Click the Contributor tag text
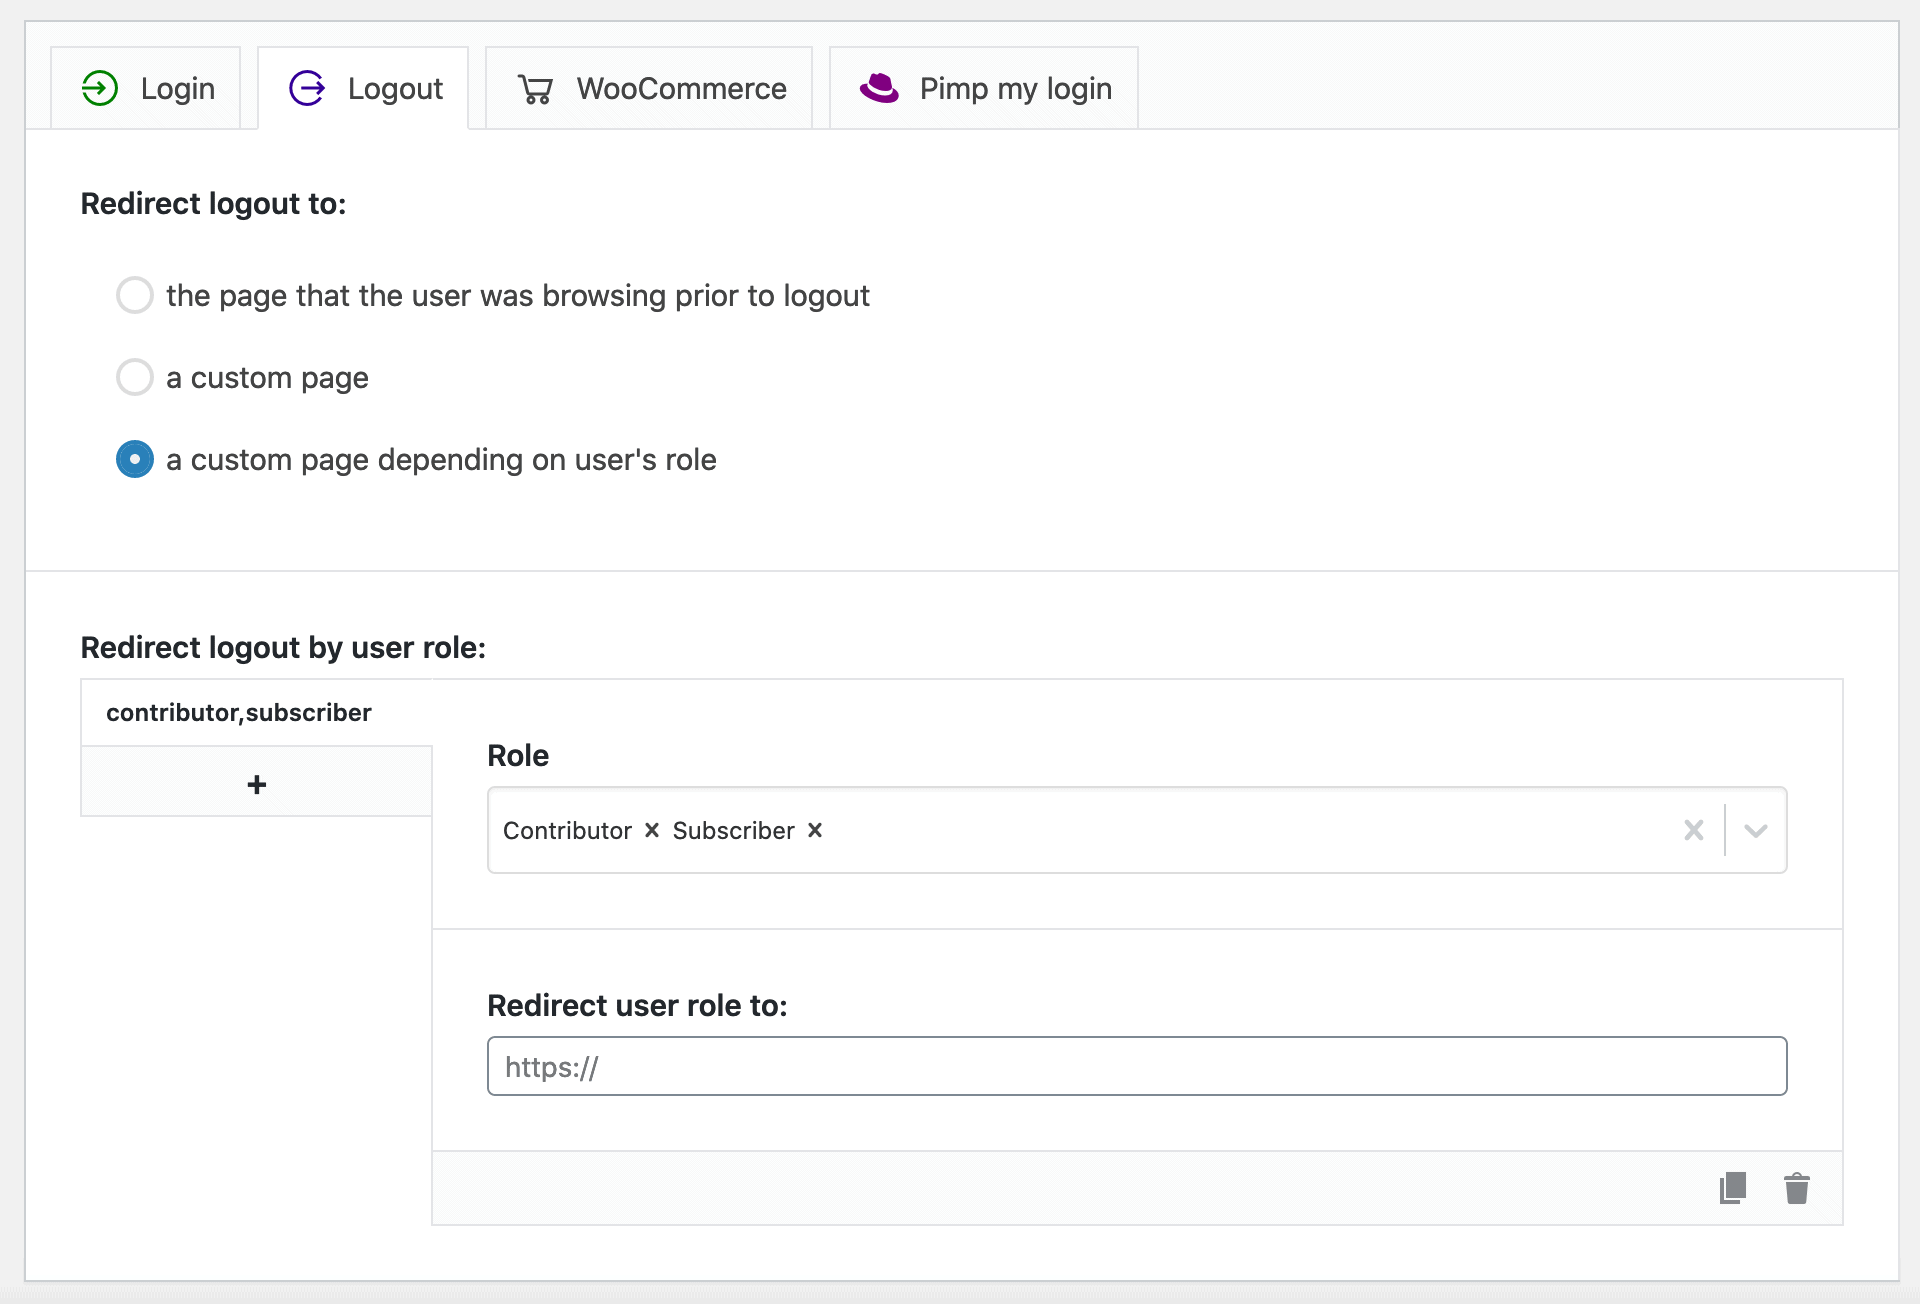The image size is (1920, 1304). point(567,831)
